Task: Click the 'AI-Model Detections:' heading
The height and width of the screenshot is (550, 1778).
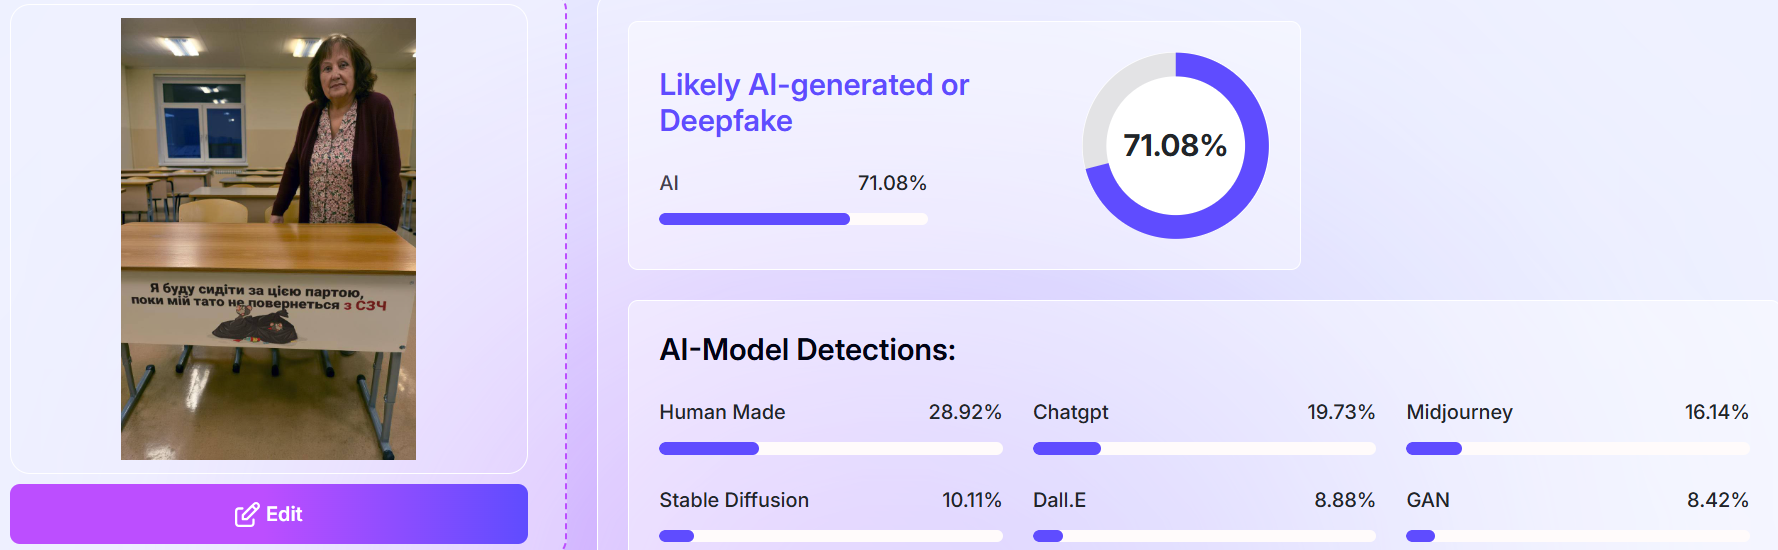Action: click(x=807, y=350)
